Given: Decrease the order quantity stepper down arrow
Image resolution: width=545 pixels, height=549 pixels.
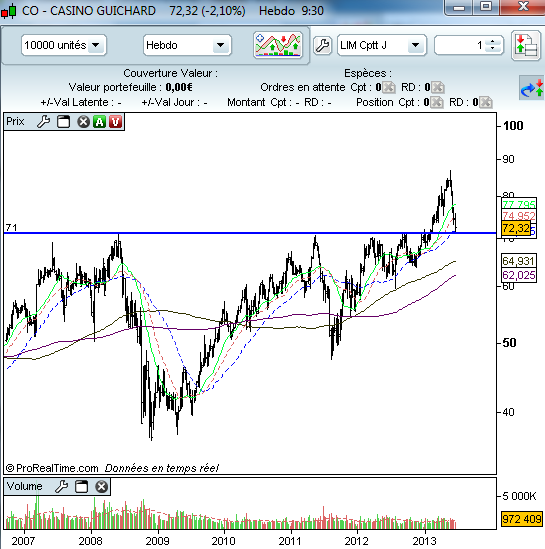Looking at the screenshot, I should [x=492, y=49].
